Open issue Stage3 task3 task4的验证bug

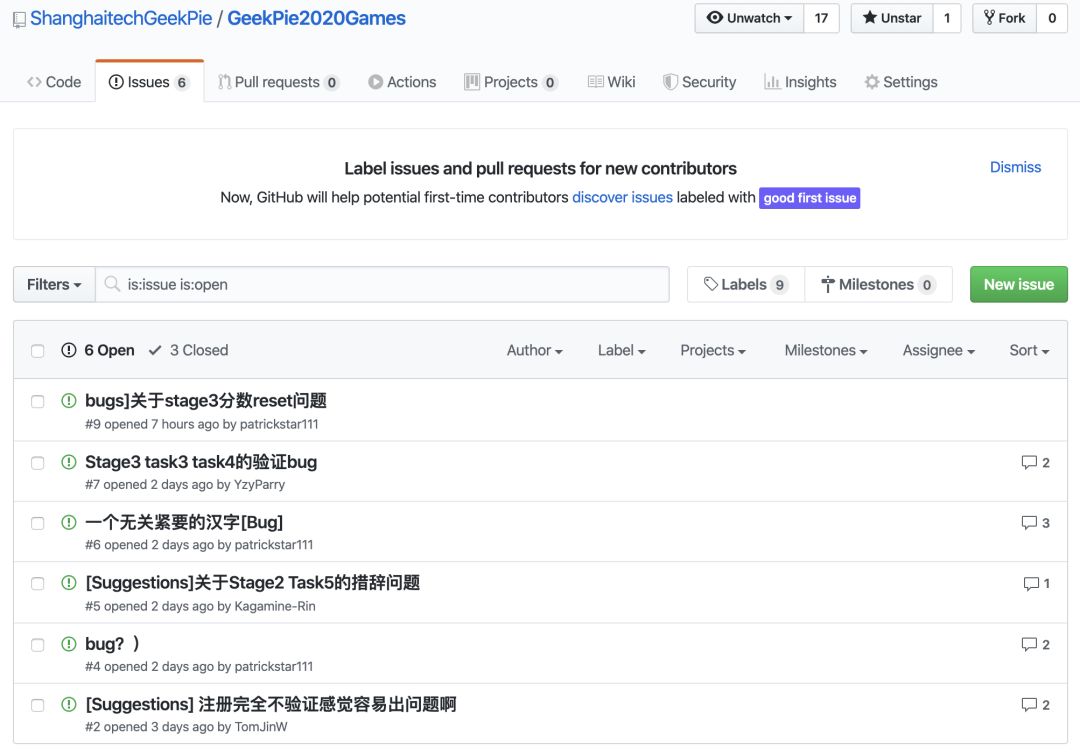pos(201,462)
